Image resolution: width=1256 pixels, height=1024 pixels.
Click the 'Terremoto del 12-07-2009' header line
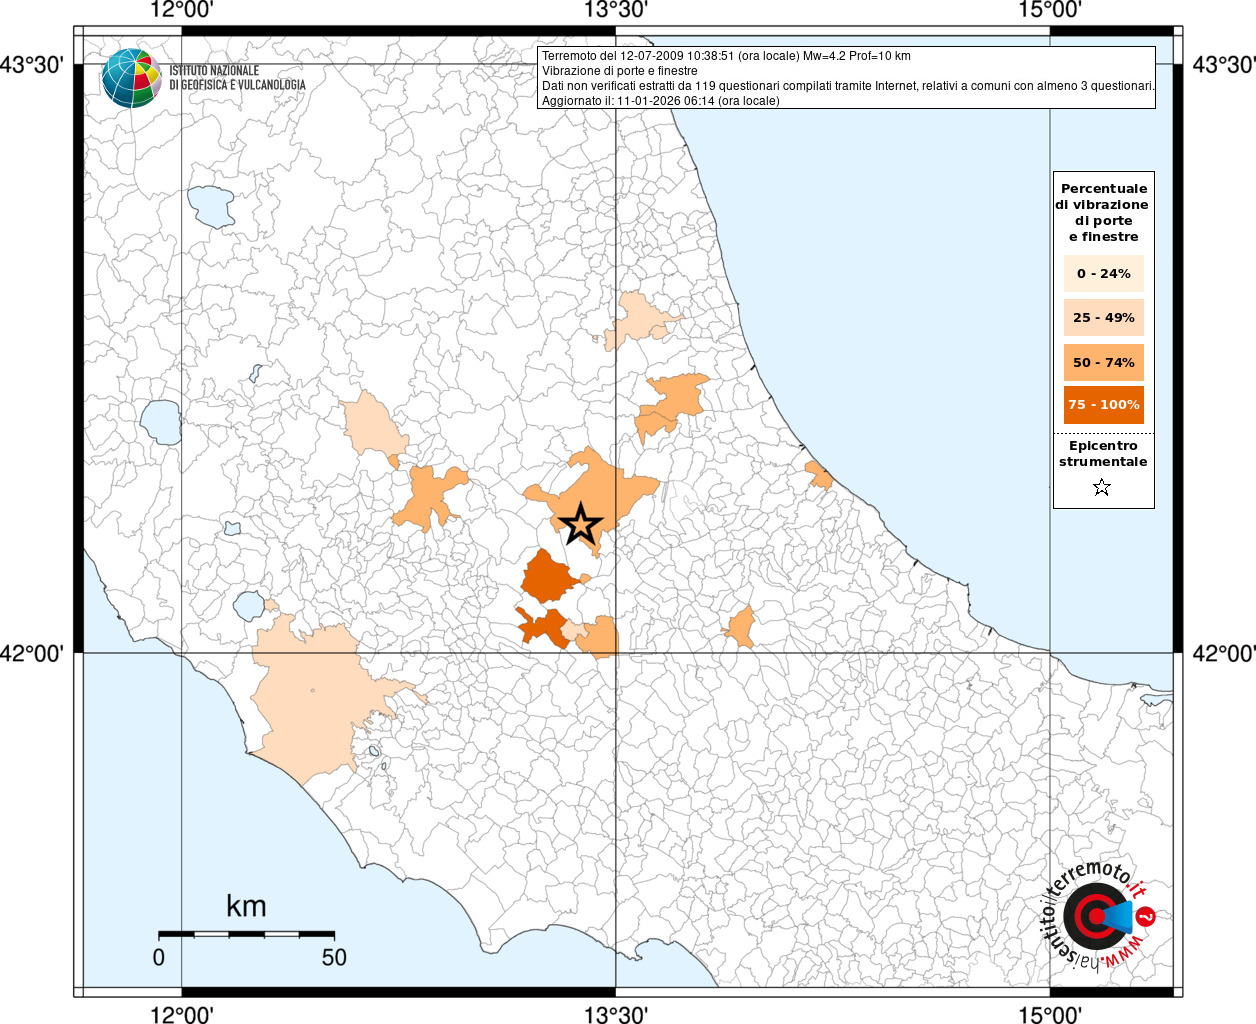tap(726, 56)
